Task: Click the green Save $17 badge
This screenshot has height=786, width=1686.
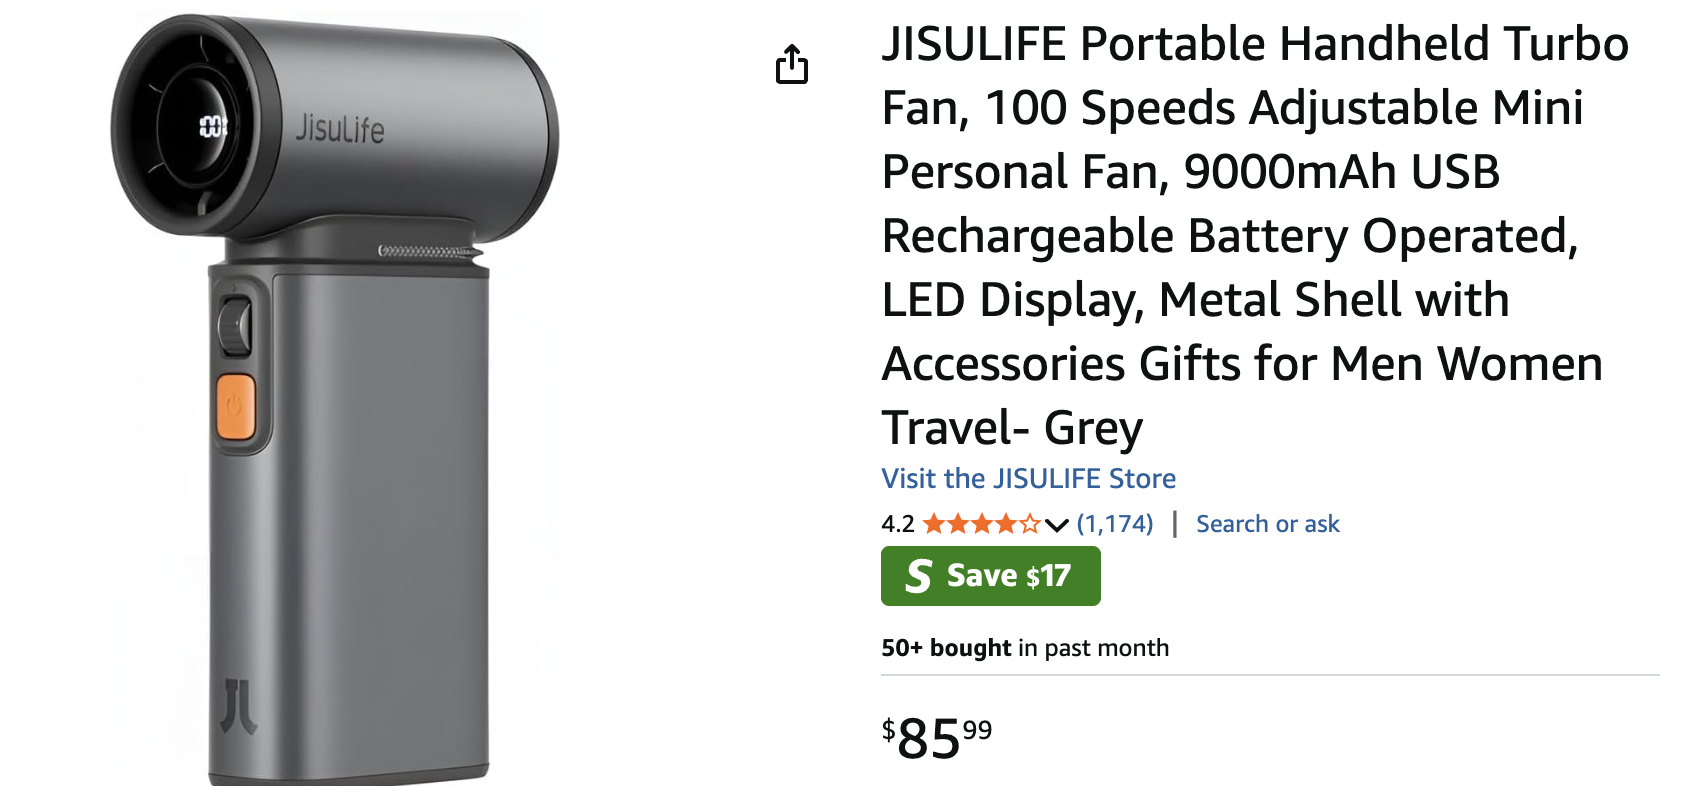Action: (x=991, y=576)
